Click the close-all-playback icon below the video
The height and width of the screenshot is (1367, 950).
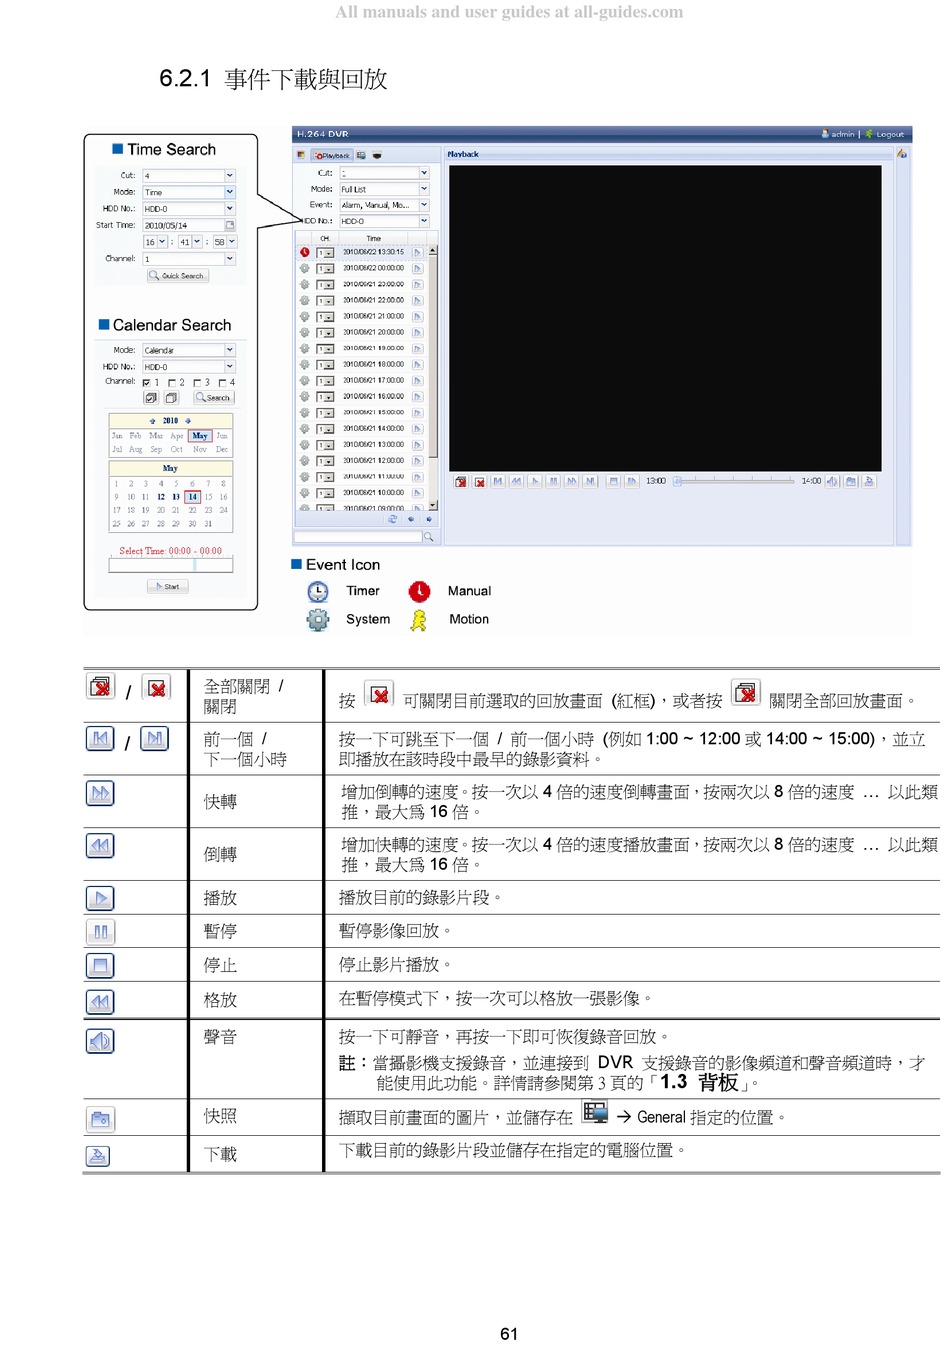pyautogui.click(x=461, y=481)
